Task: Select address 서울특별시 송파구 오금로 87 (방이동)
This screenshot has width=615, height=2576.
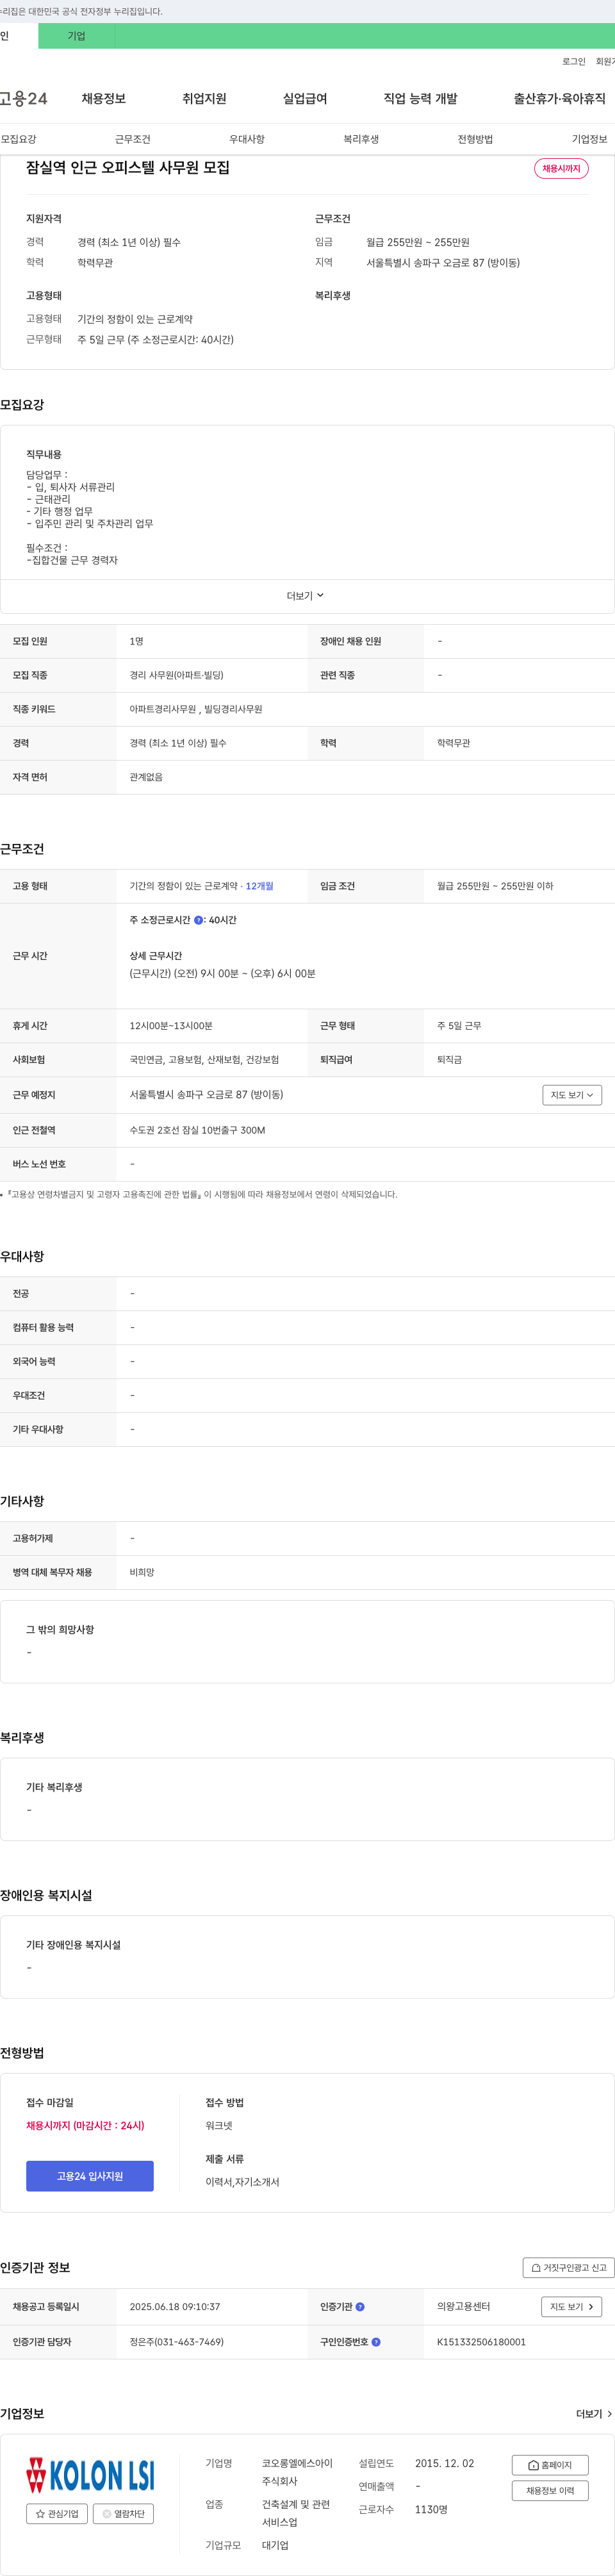Action: pos(206,1095)
